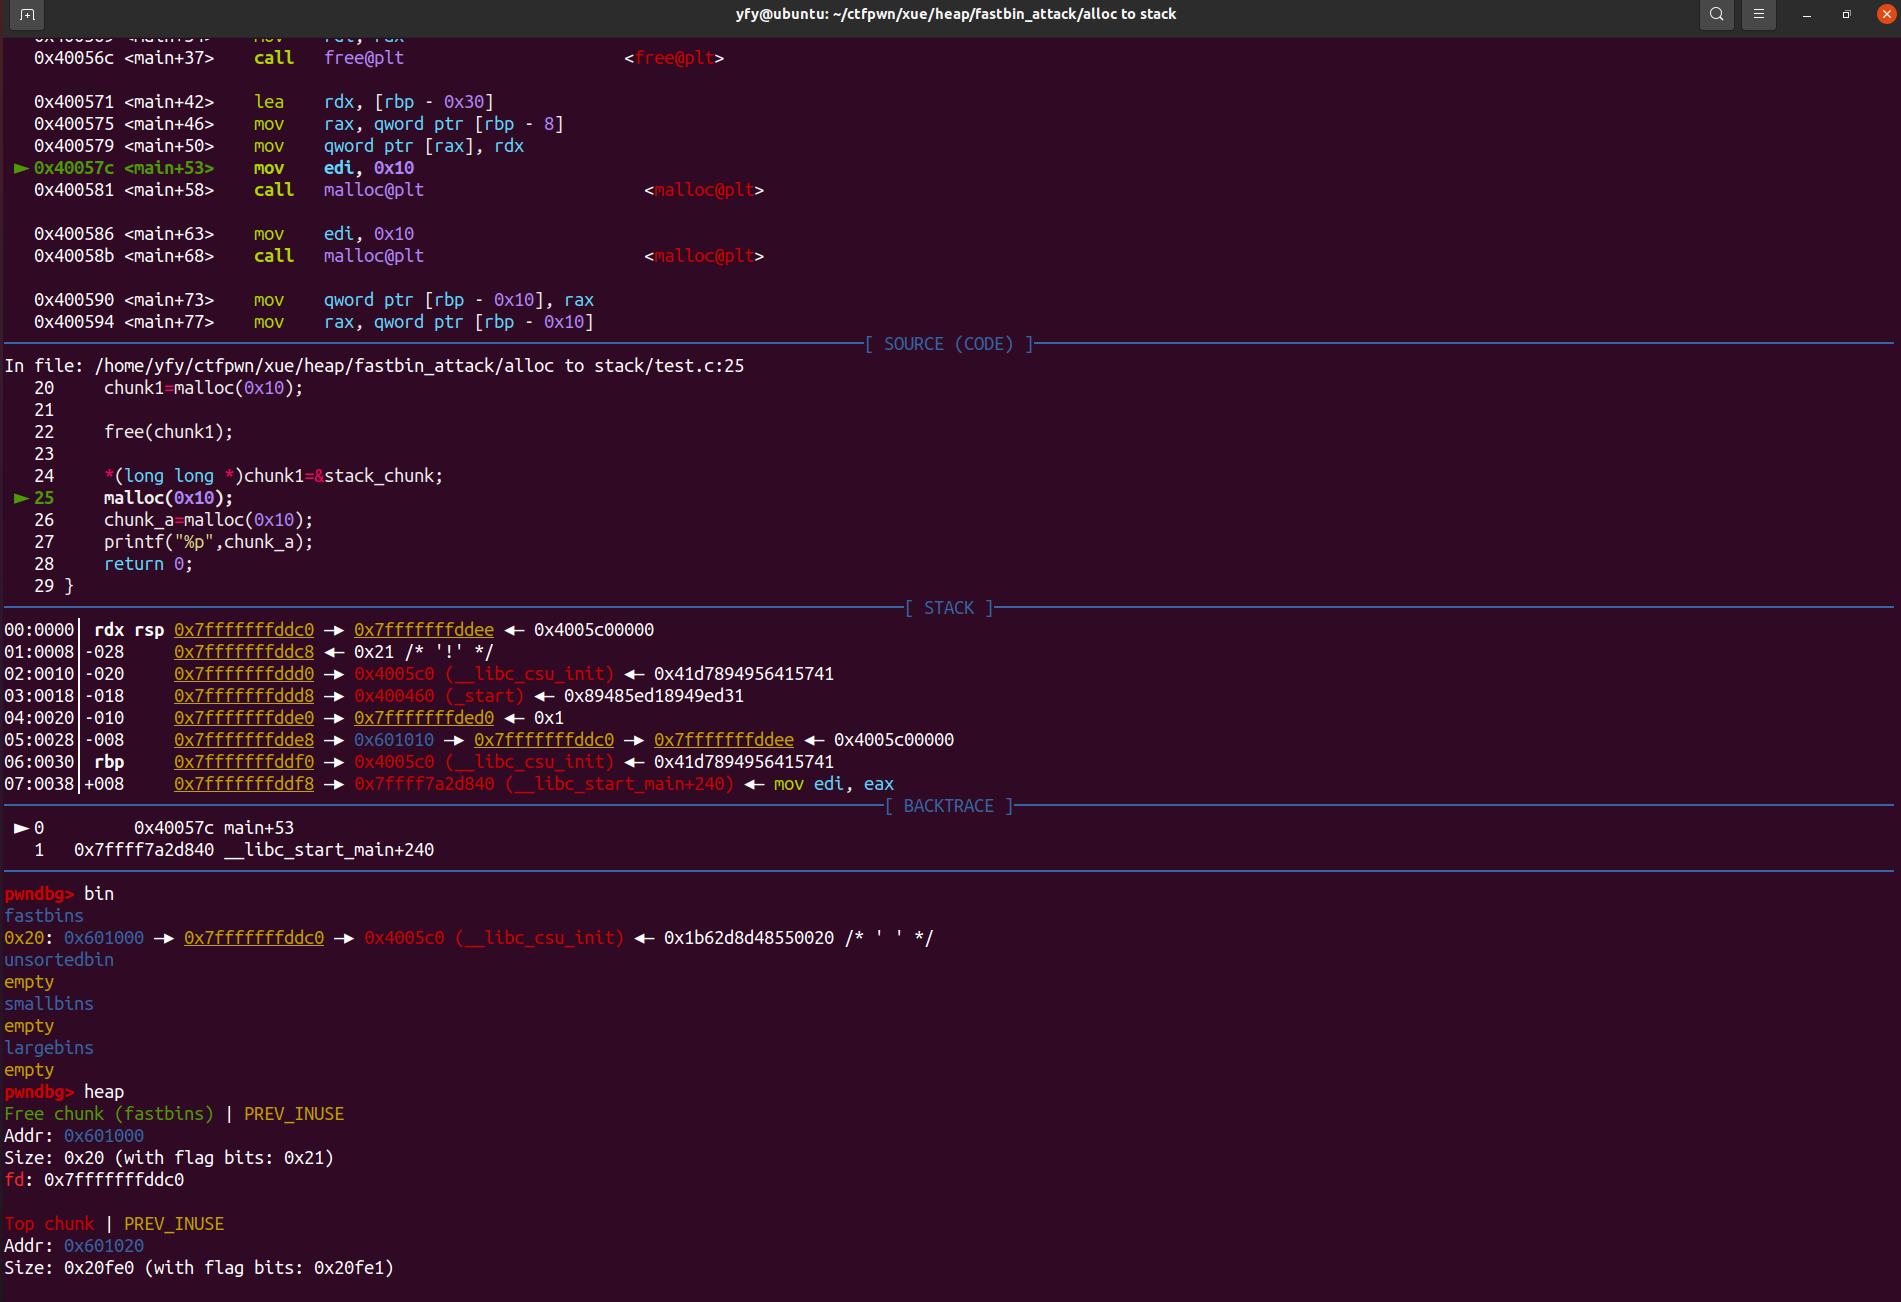Screen dimensions: 1901x1302
Task: Click stack address 0x7fffffffddd8
Action: [x=244, y=696]
